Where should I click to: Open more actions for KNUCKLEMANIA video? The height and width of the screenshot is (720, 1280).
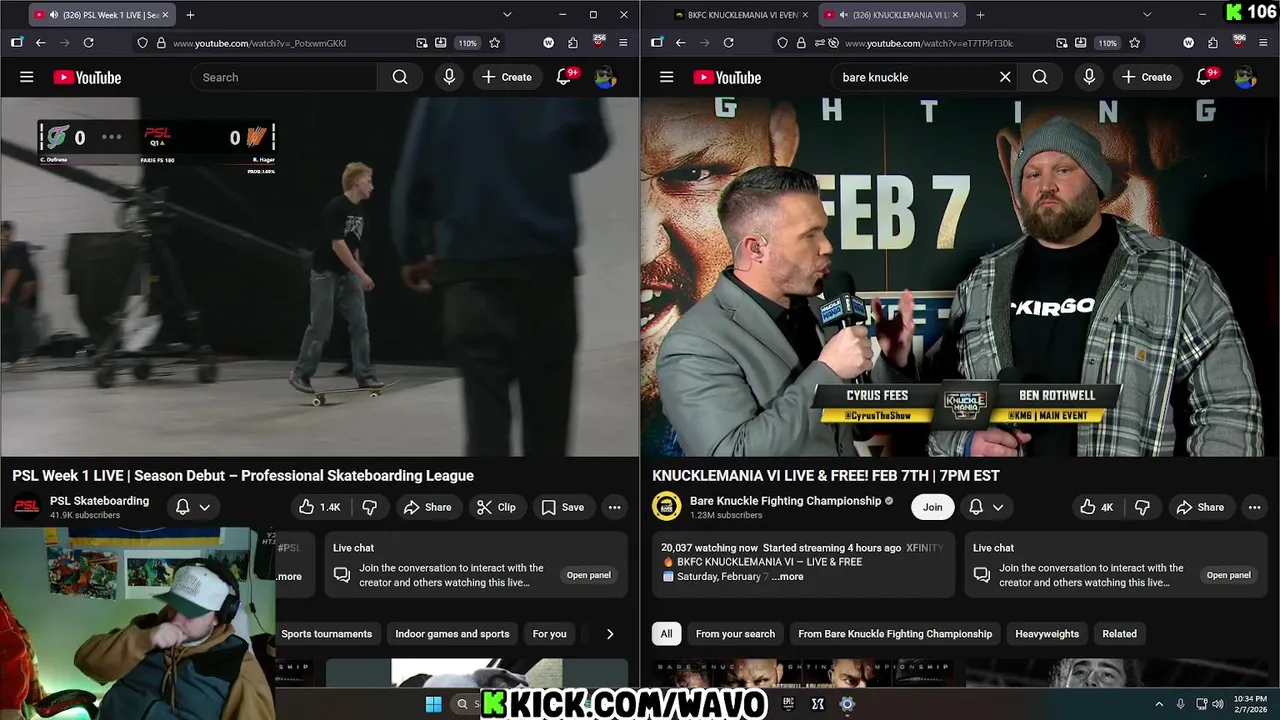1254,507
